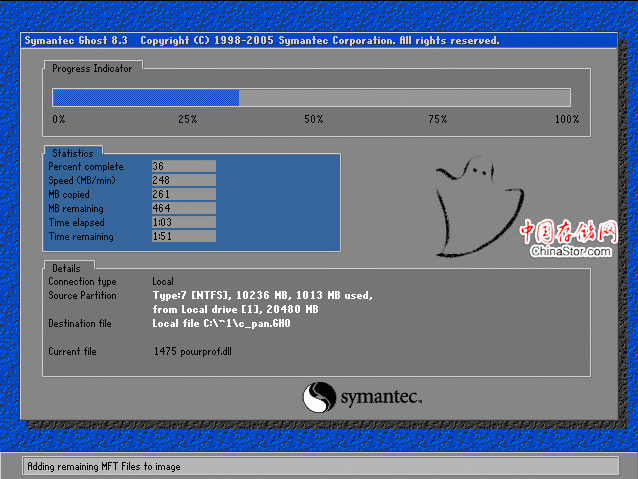This screenshot has height=479, width=638.
Task: Click the Destination file label
Action: (80, 324)
